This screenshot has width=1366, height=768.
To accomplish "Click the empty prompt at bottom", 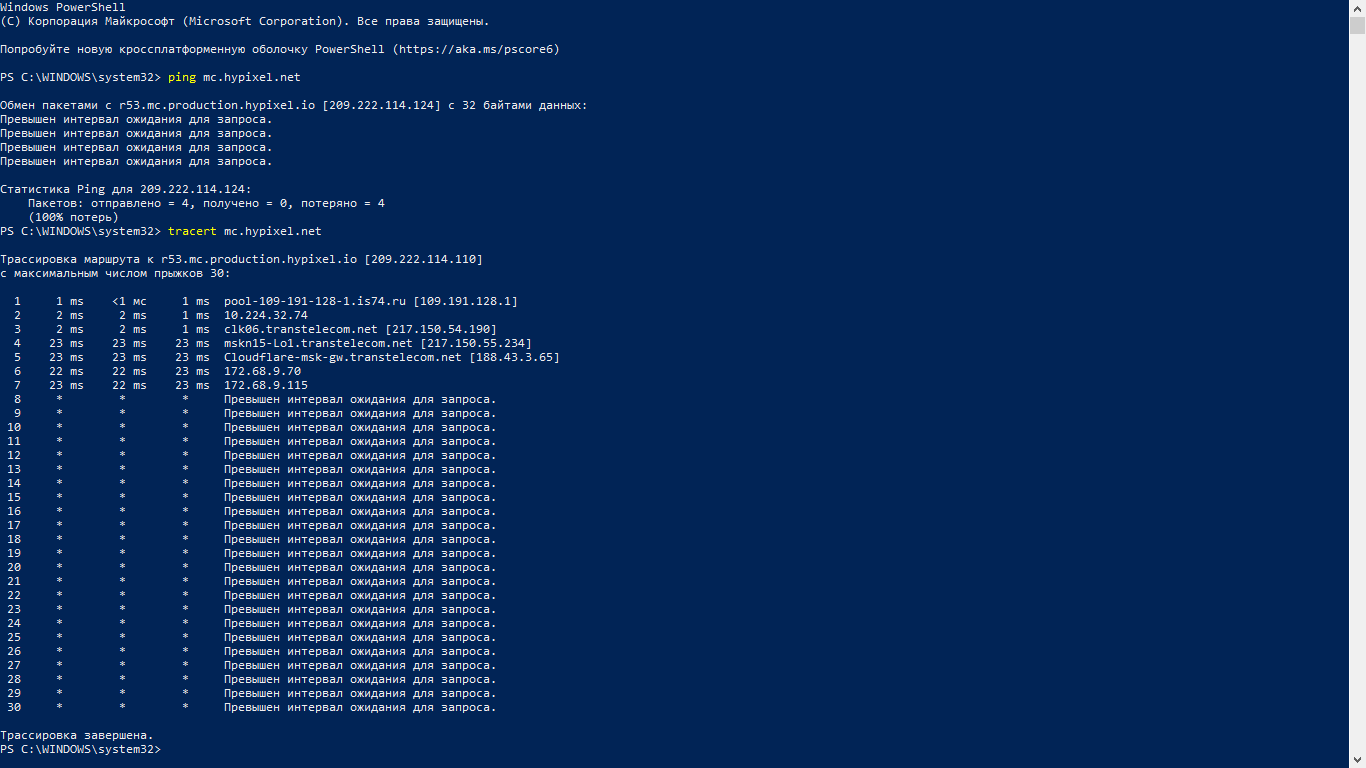I will tap(80, 749).
